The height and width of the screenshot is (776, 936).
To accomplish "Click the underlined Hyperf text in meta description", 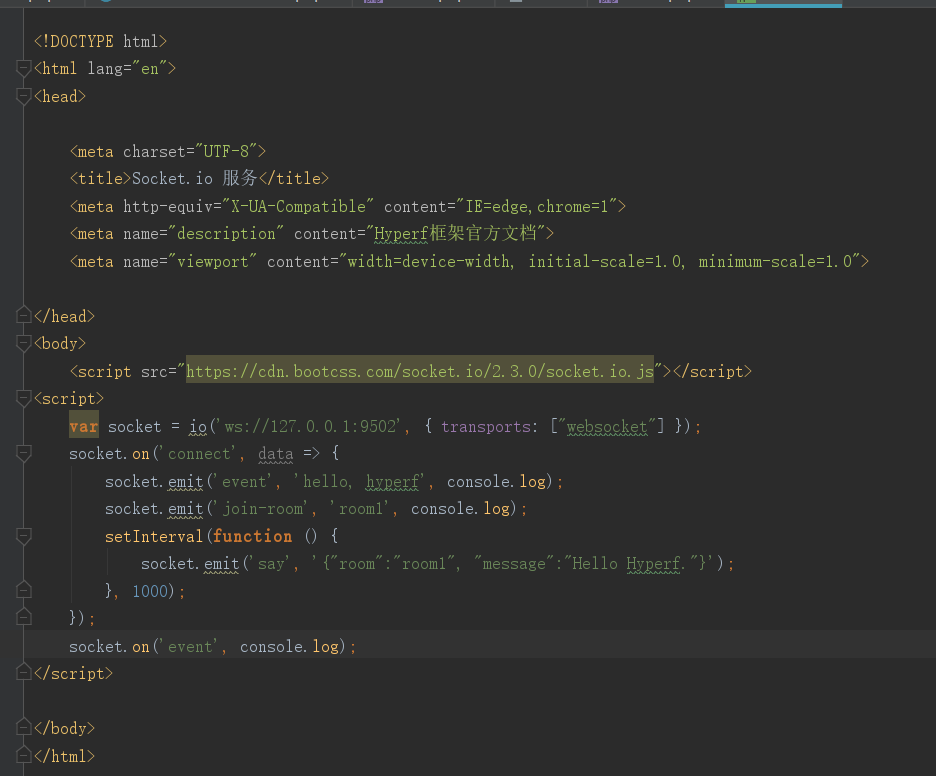I will 401,233.
